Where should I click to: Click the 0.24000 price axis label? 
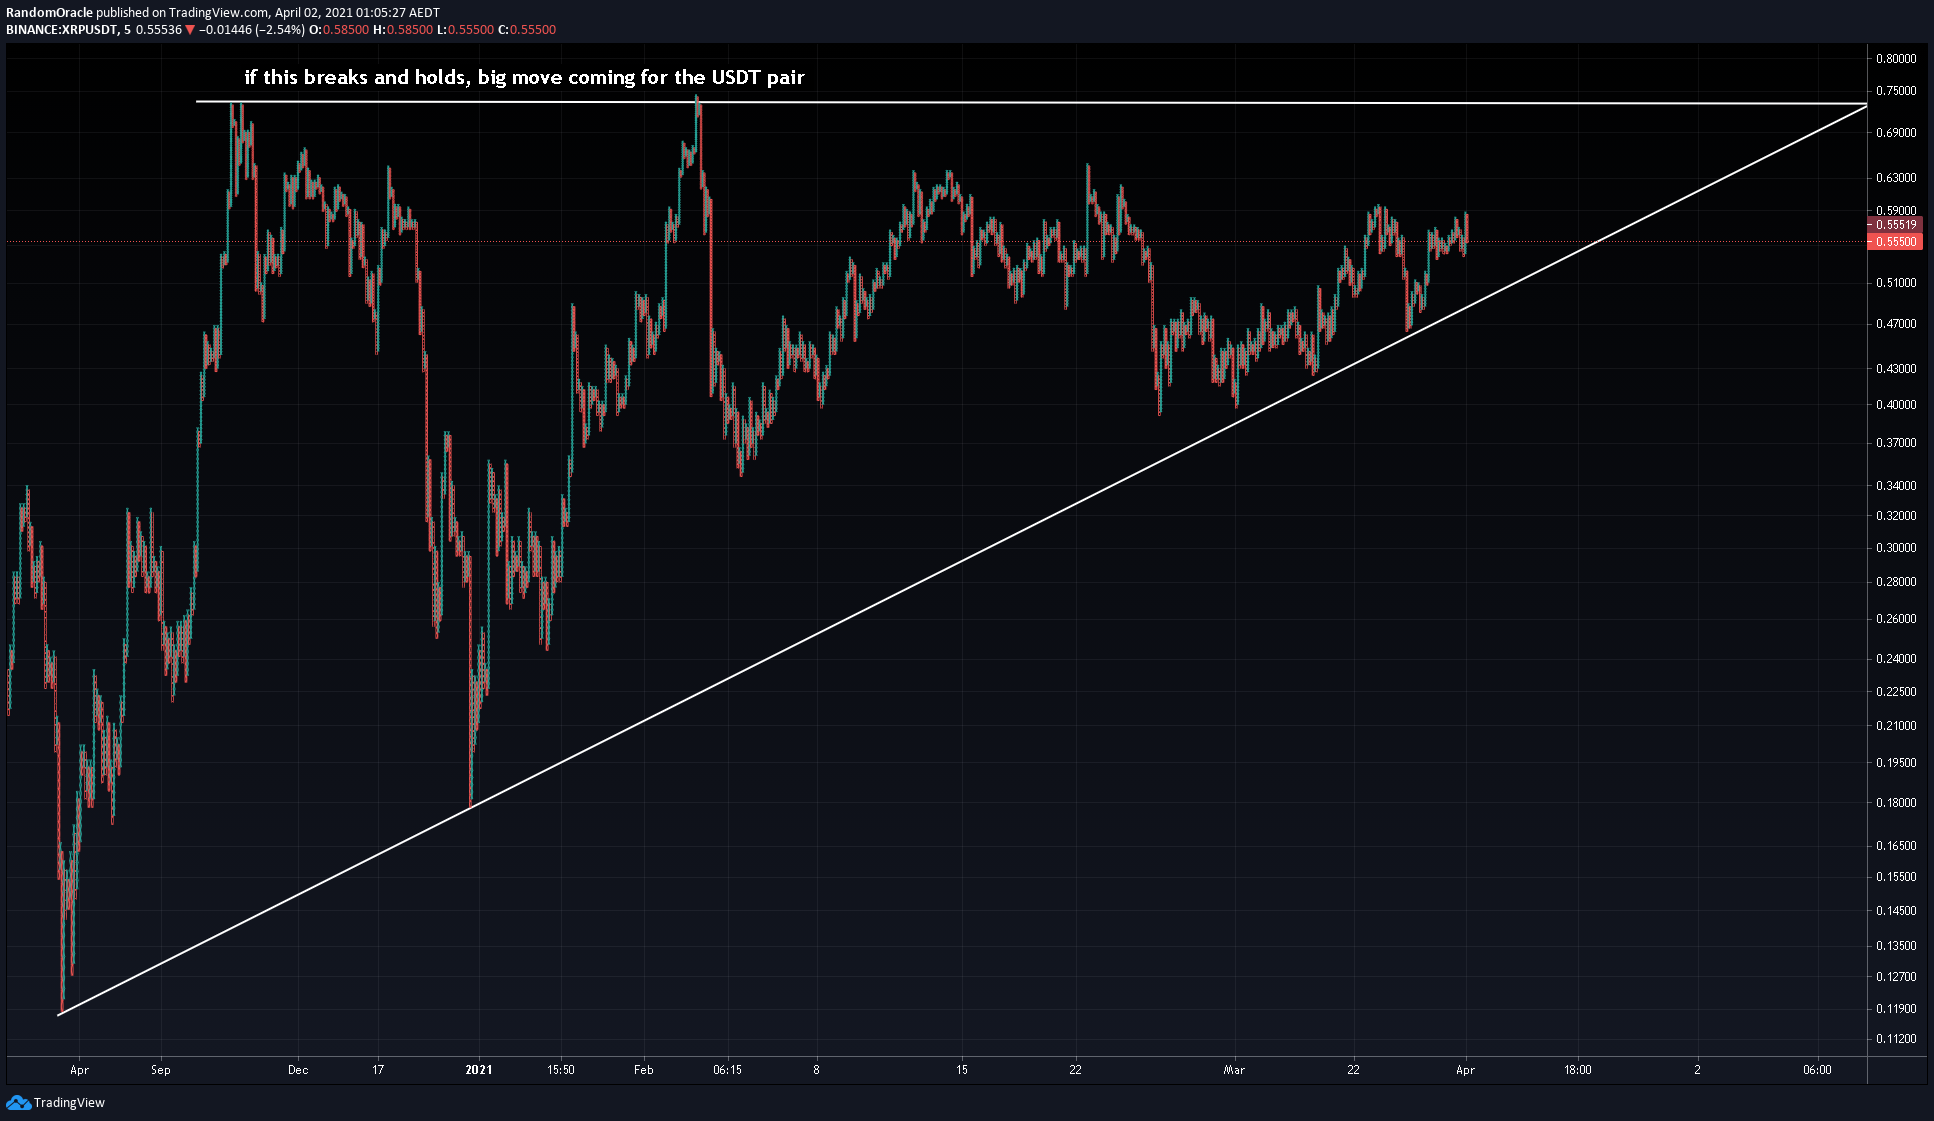[1896, 659]
